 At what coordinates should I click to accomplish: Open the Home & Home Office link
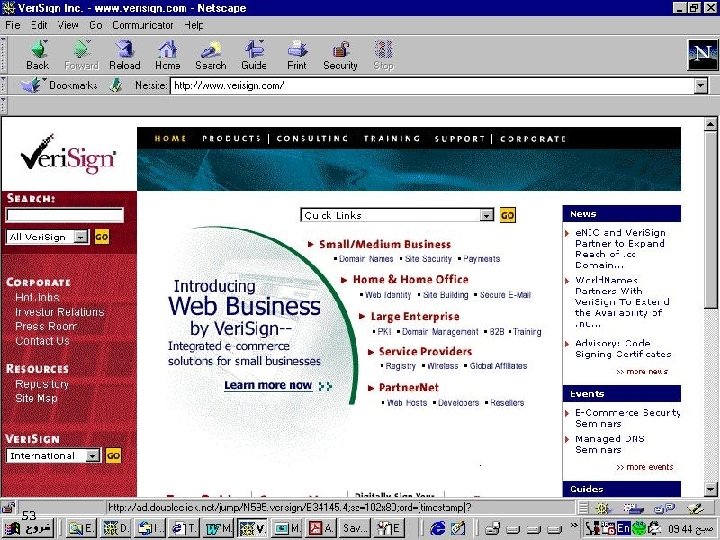coord(411,279)
